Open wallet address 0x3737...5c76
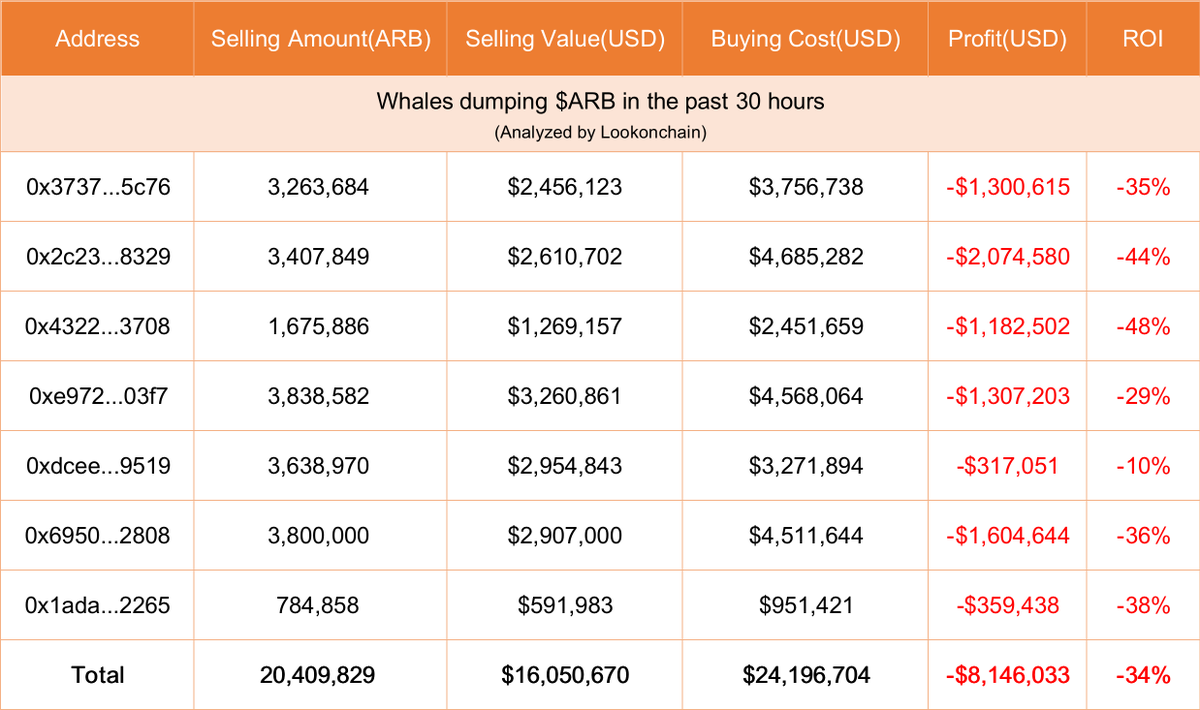The width and height of the screenshot is (1200, 710). tap(98, 187)
